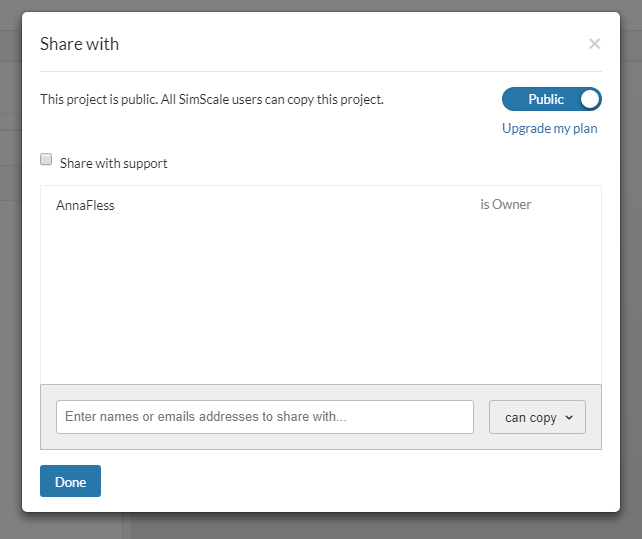Open the Upgrade my plan link
Screen dimensions: 642x539
click(549, 128)
